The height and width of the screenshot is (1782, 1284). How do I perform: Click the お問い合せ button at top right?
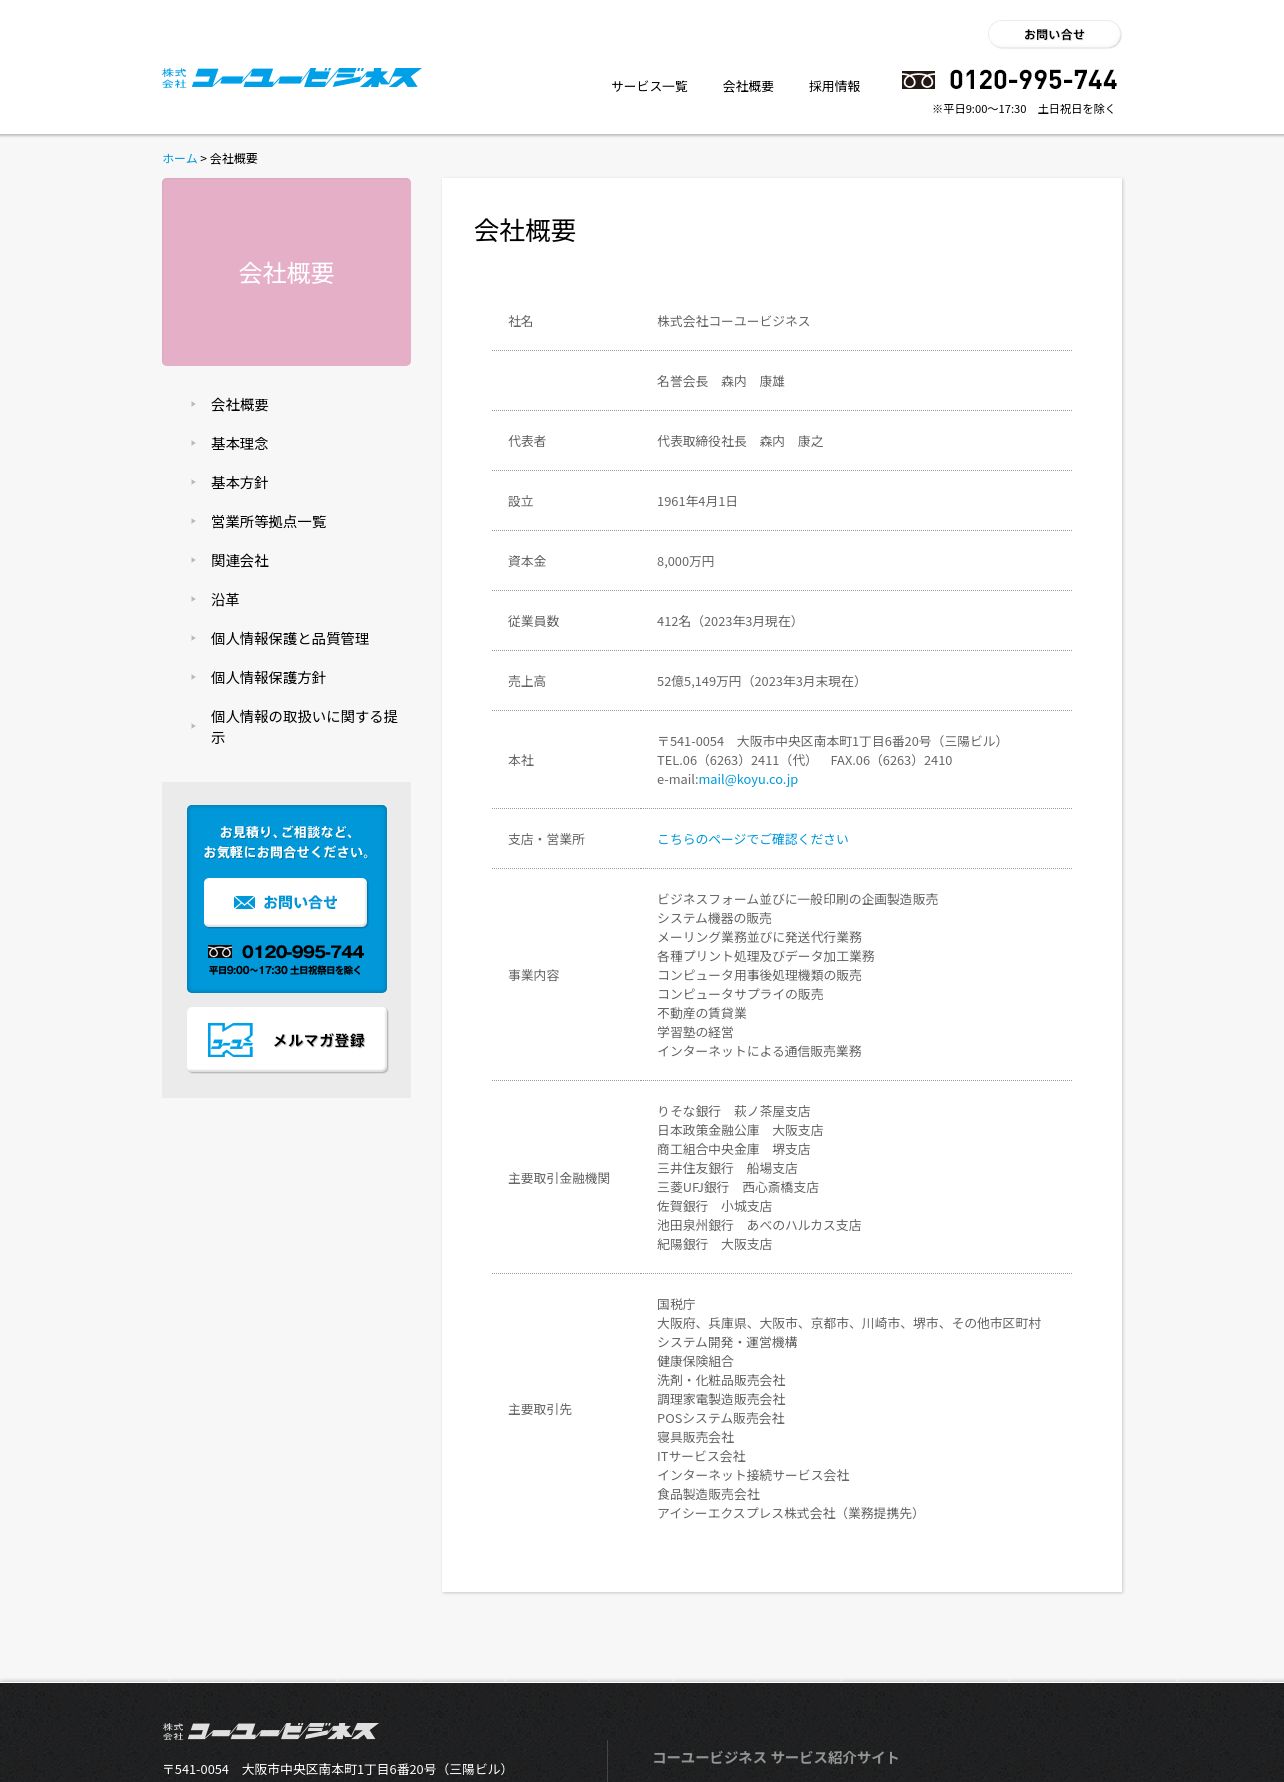1054,34
